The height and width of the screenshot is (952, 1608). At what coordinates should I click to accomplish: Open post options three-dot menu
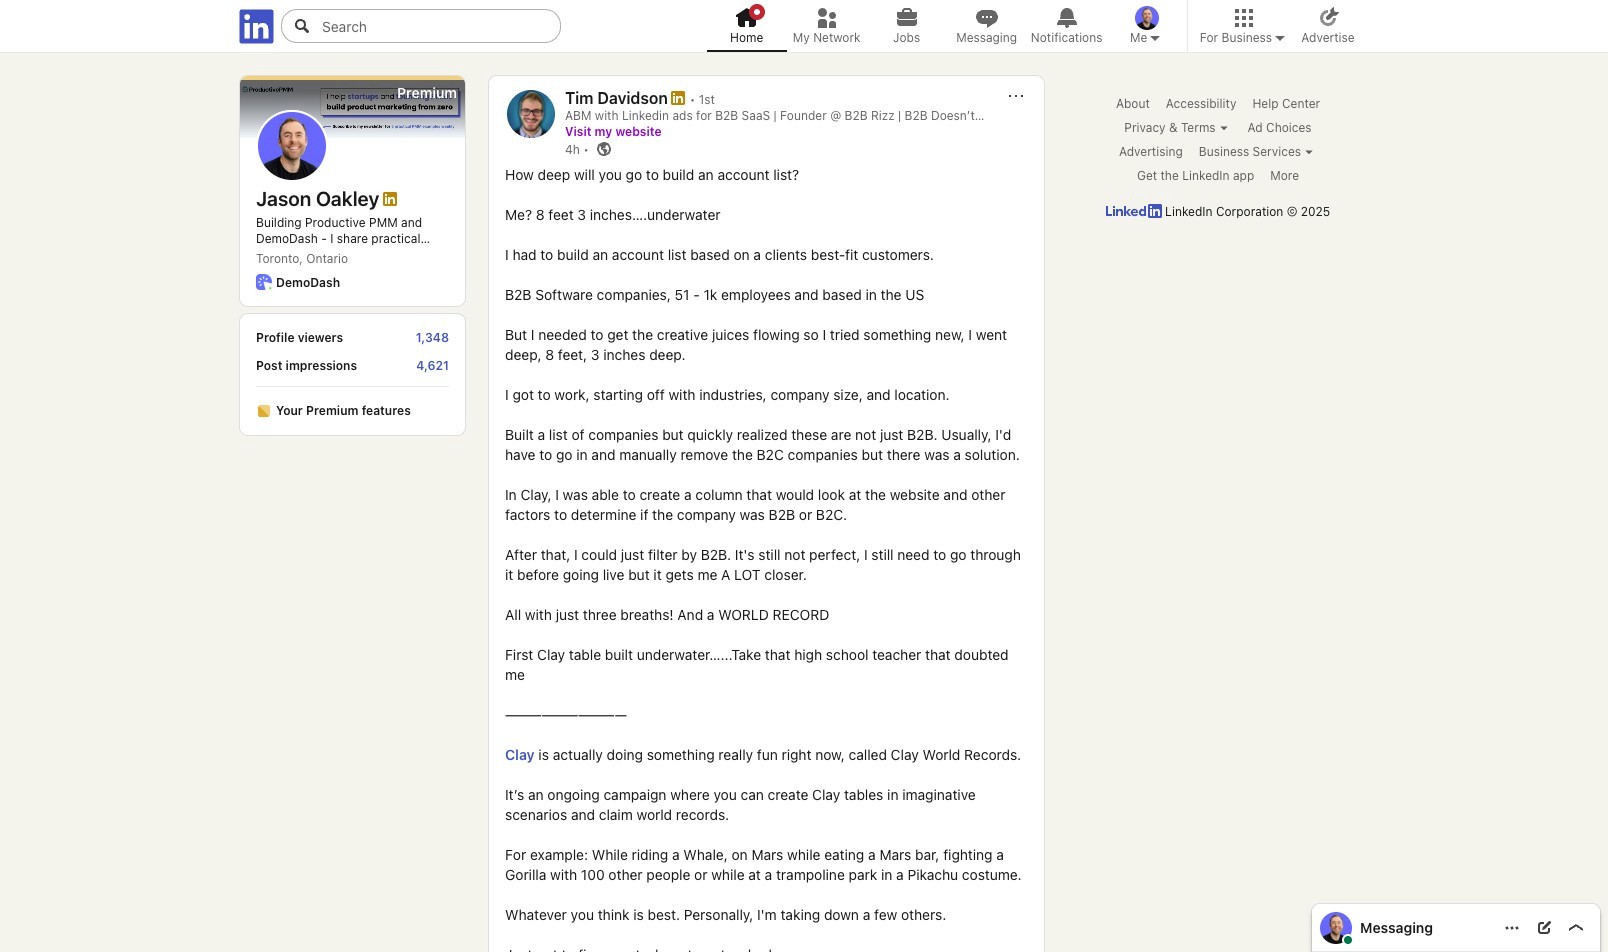[1016, 96]
